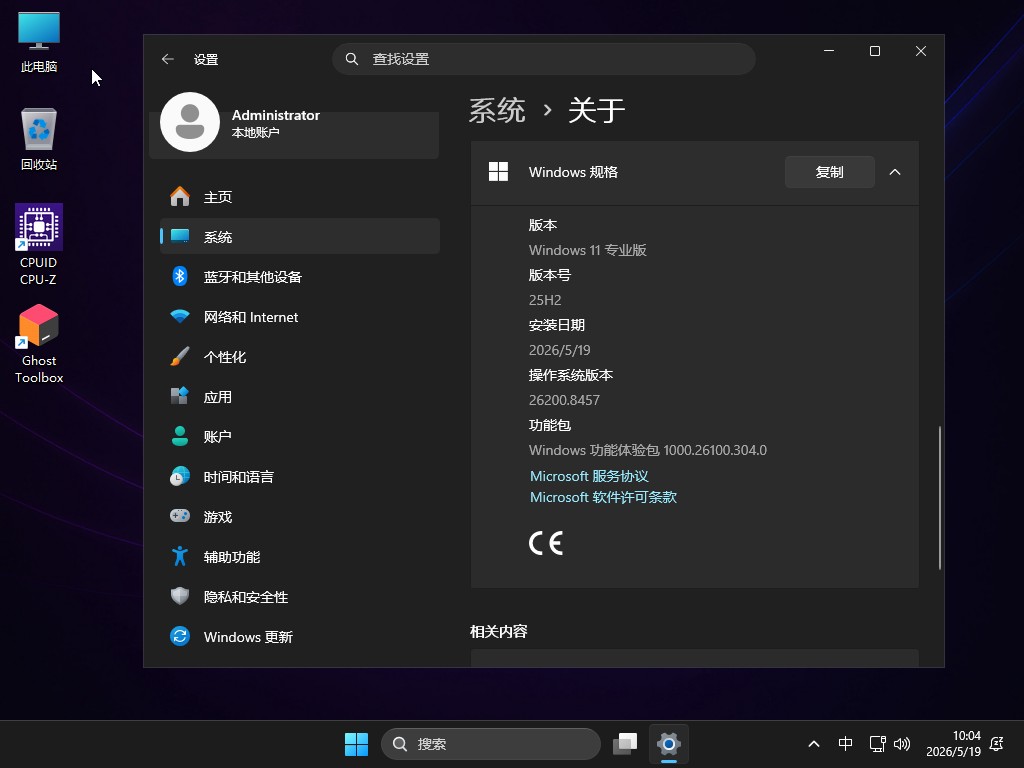
Task: Open Microsoft 软件许可条款 link
Action: (603, 497)
